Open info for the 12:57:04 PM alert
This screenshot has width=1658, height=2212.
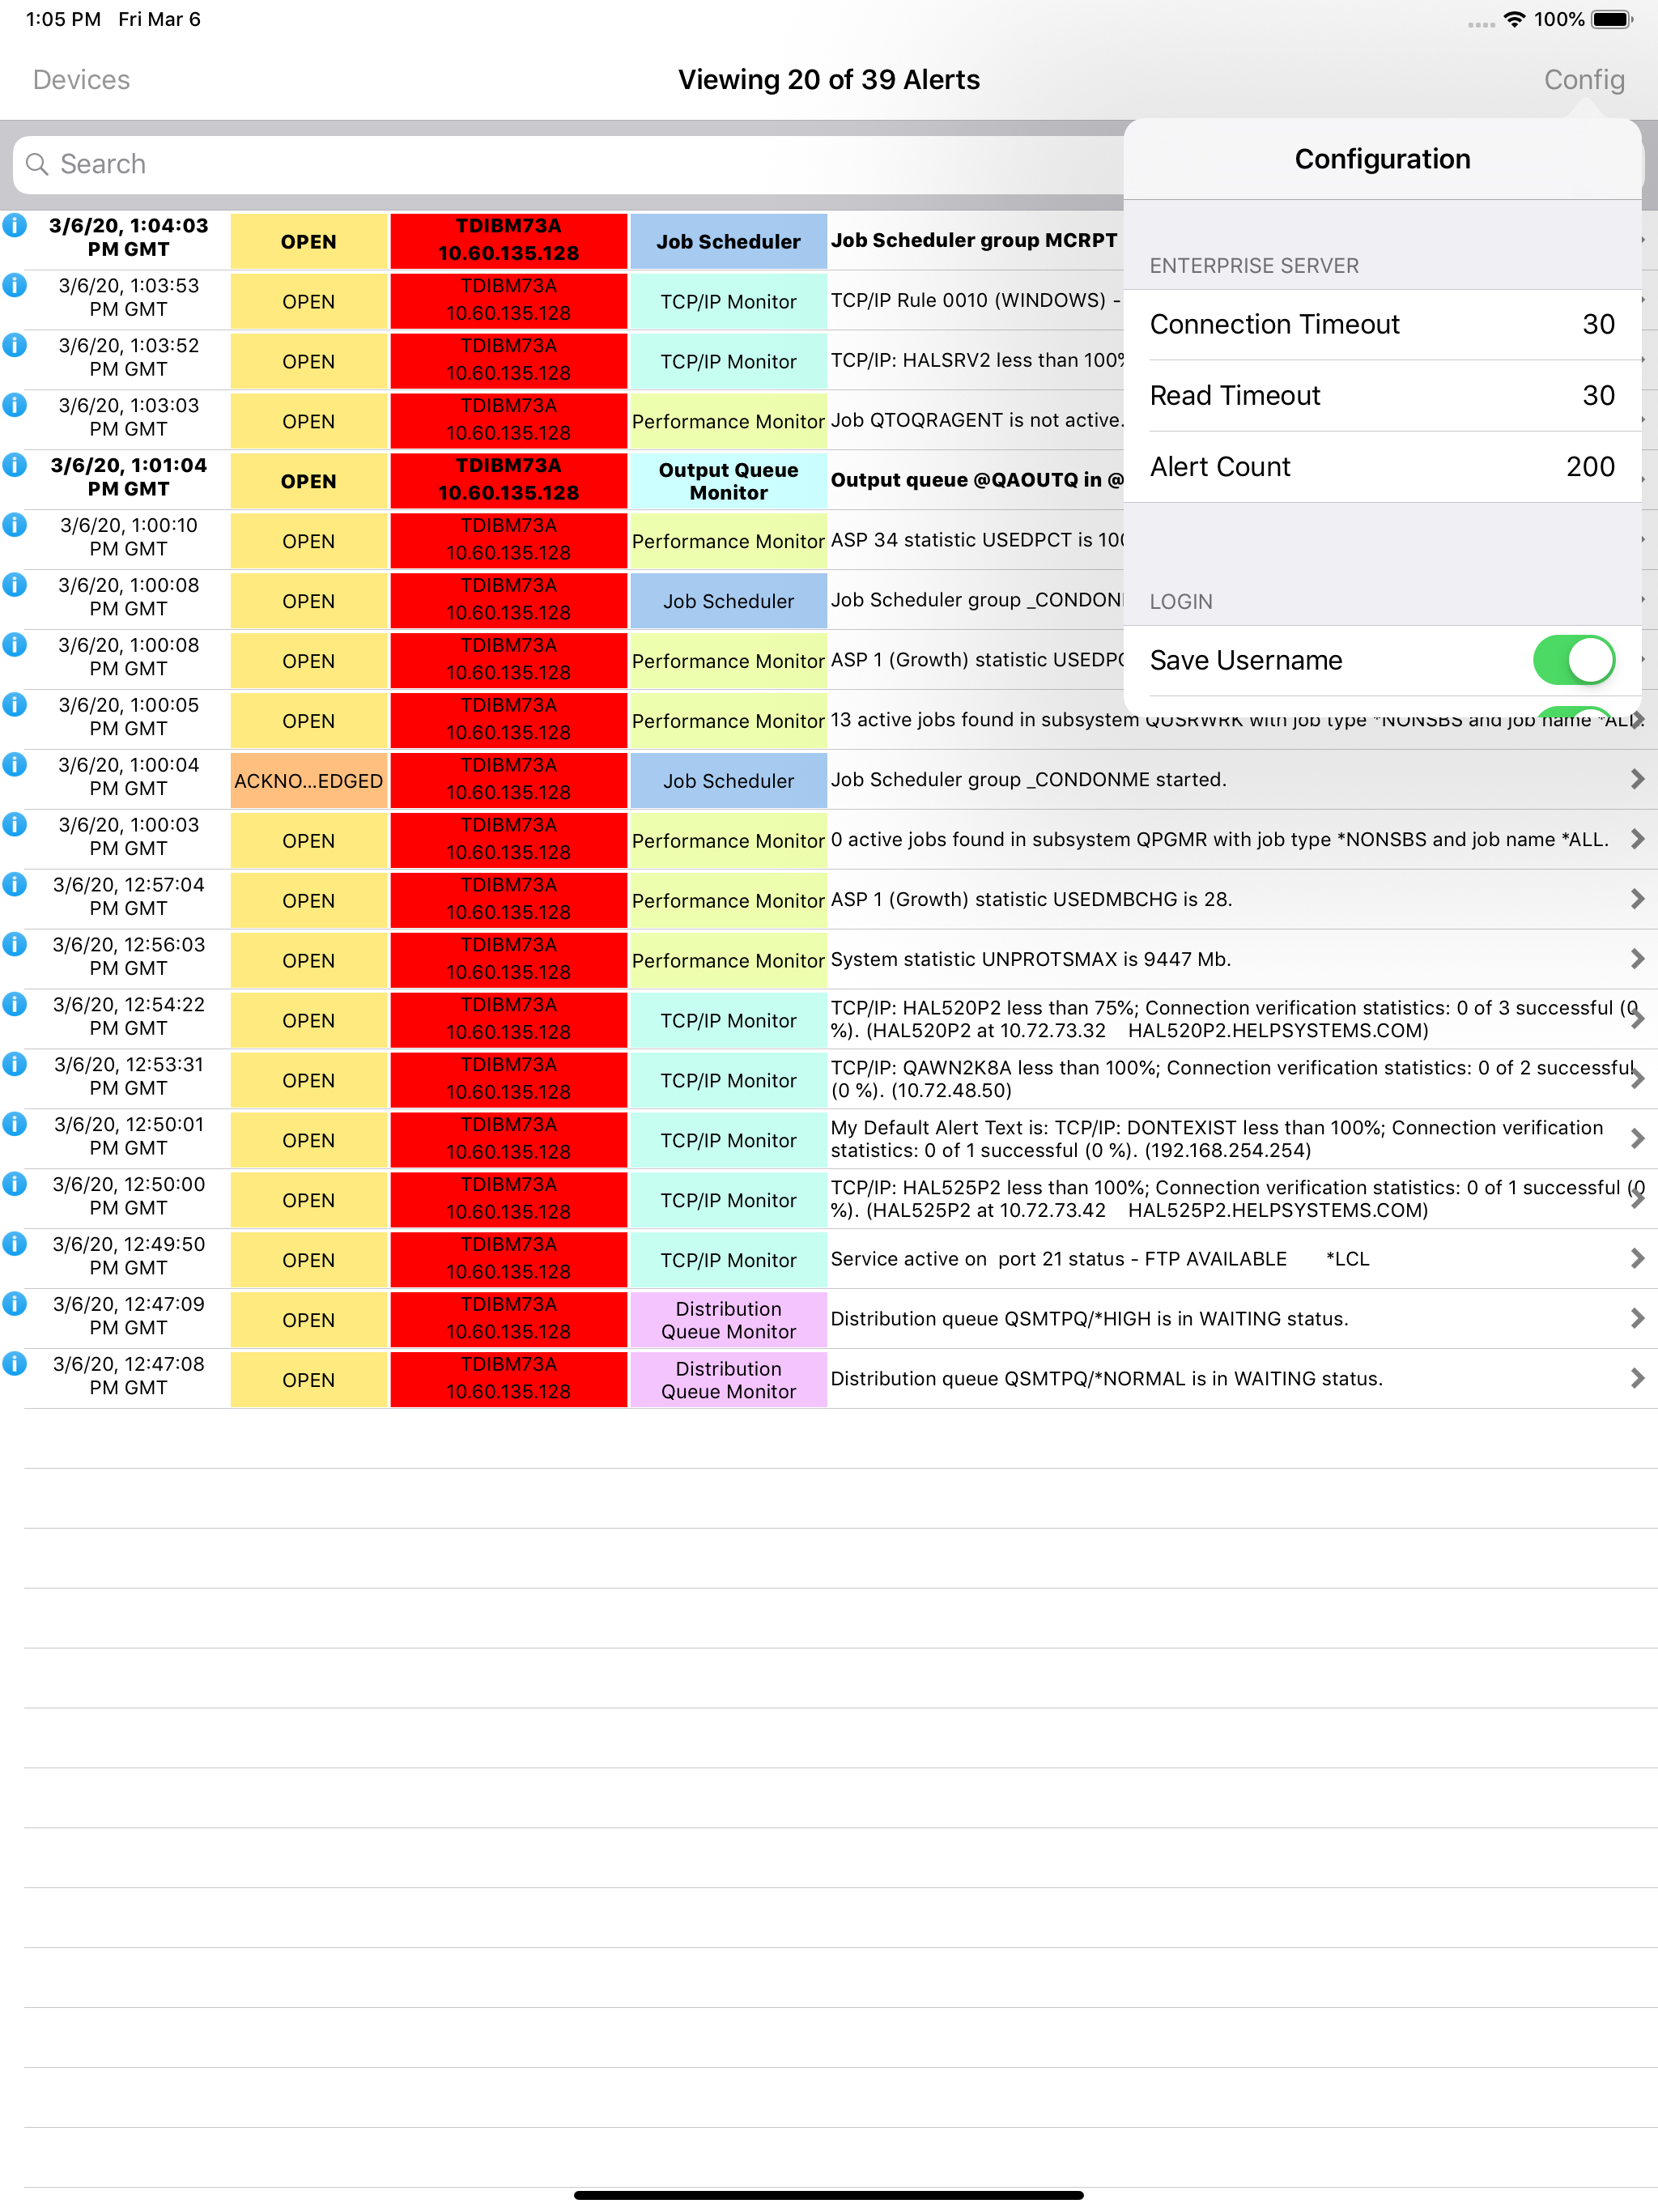click(x=14, y=885)
